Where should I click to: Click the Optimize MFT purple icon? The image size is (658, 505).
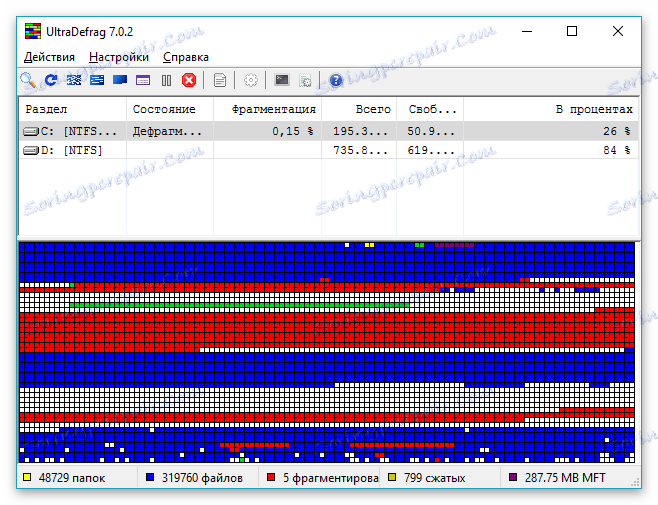(143, 80)
